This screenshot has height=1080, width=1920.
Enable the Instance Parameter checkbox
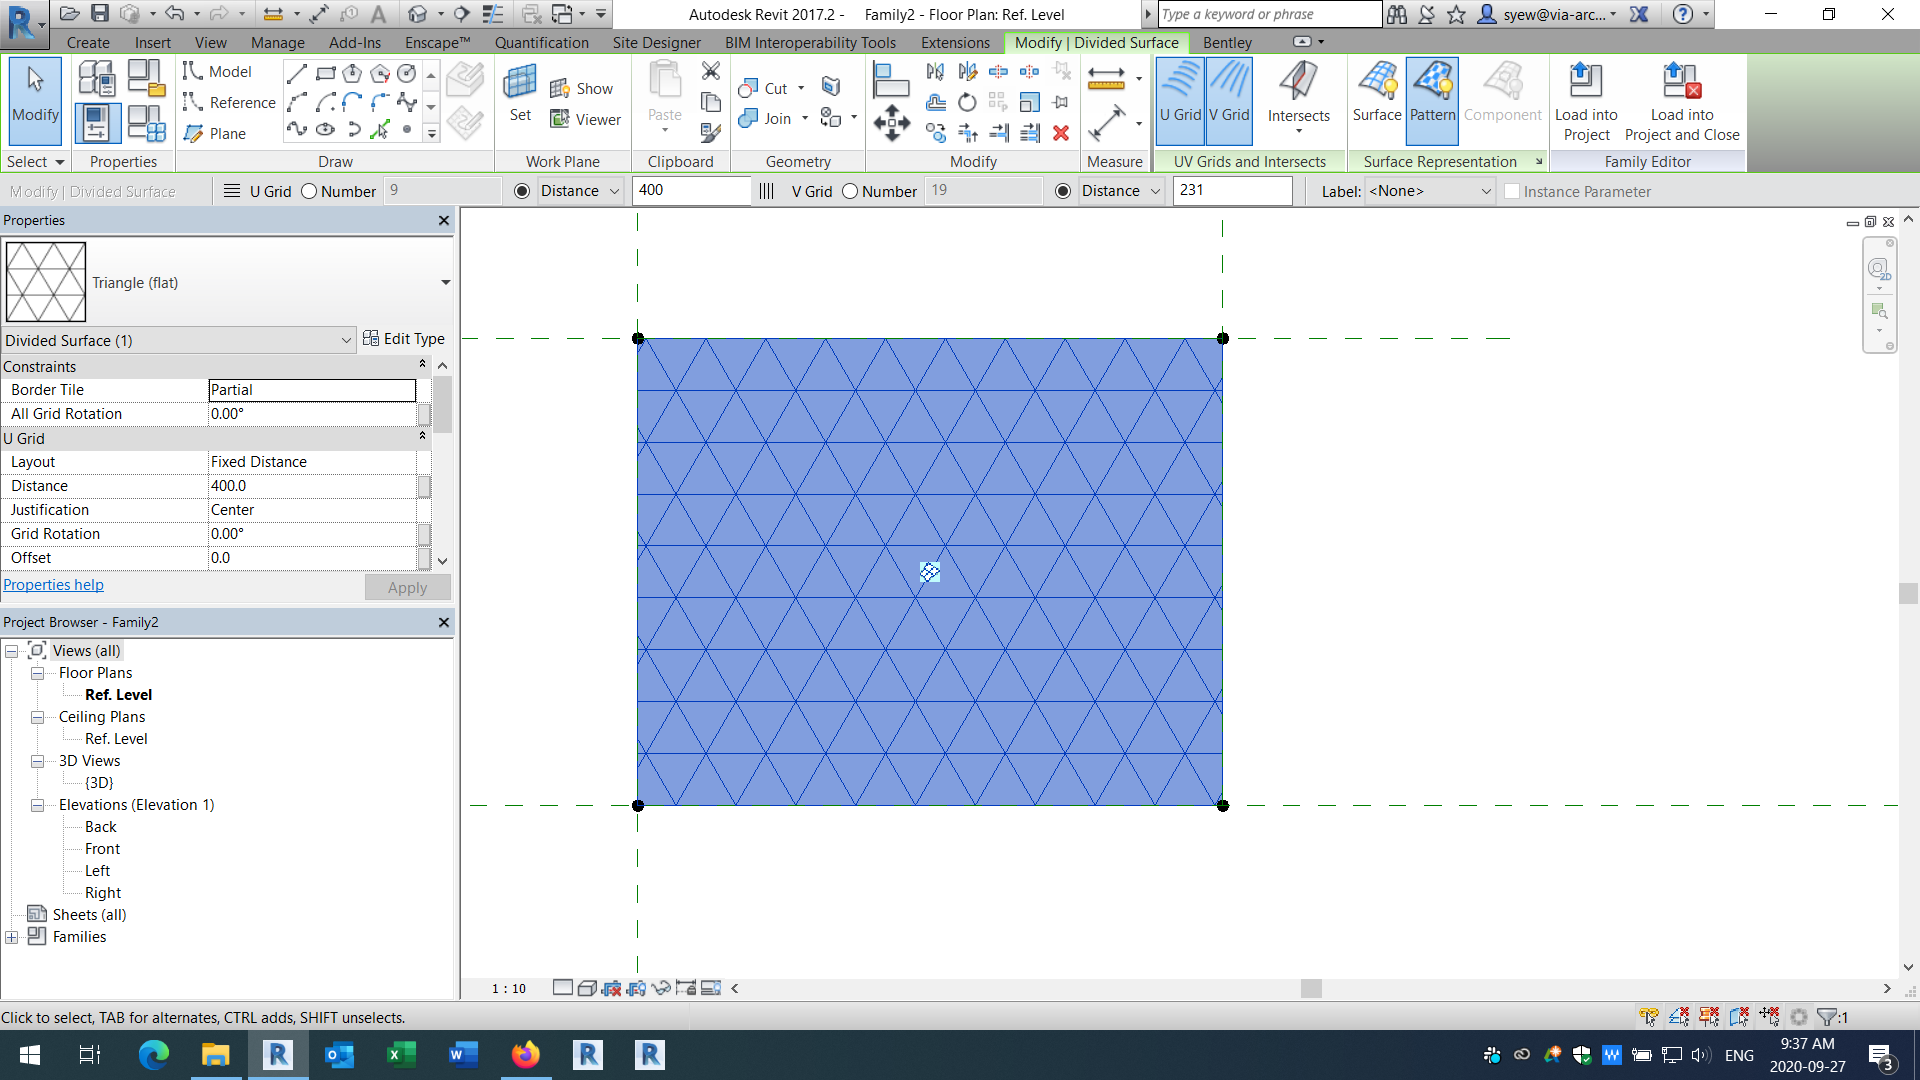point(1511,191)
